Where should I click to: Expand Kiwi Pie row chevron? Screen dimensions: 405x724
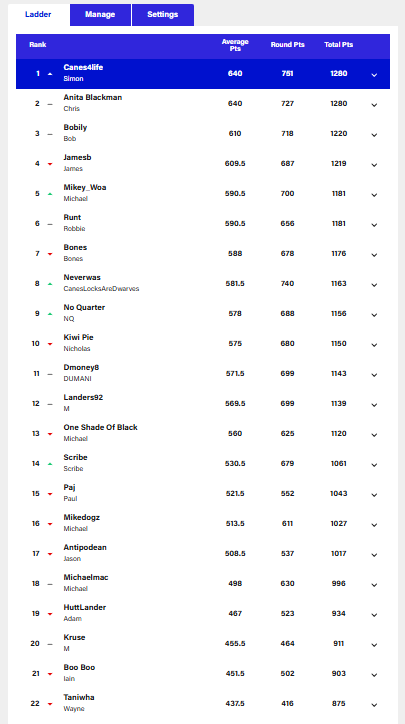point(374,345)
